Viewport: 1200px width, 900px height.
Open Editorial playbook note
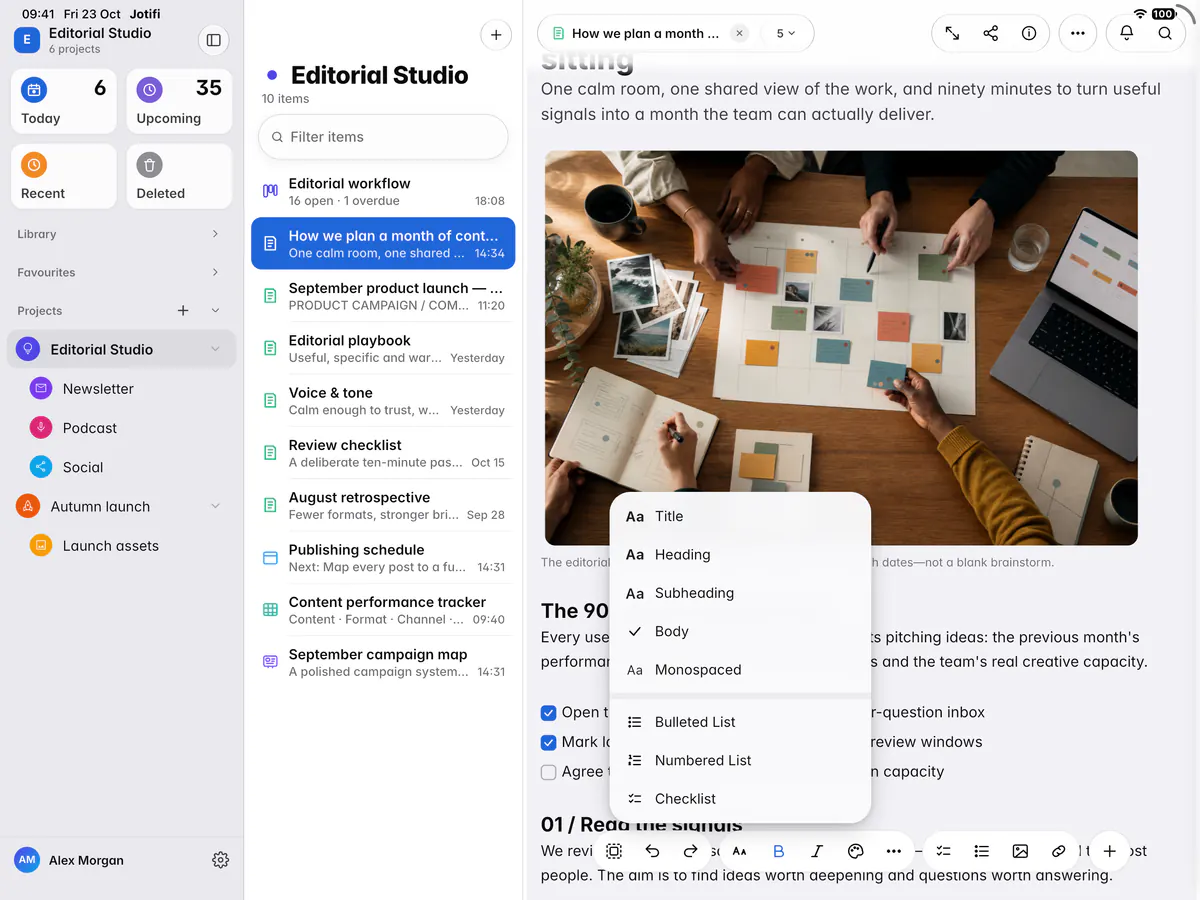tap(383, 348)
